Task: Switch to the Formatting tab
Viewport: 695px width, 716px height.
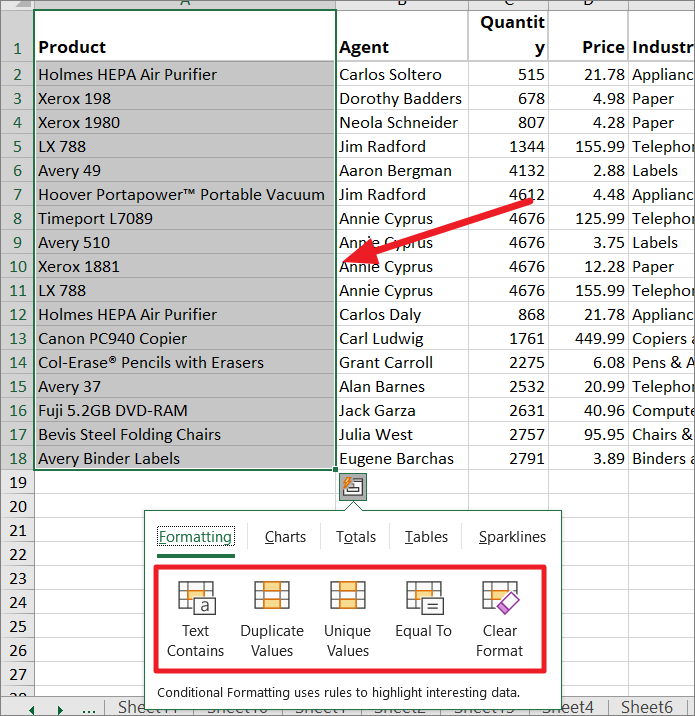Action: [195, 537]
